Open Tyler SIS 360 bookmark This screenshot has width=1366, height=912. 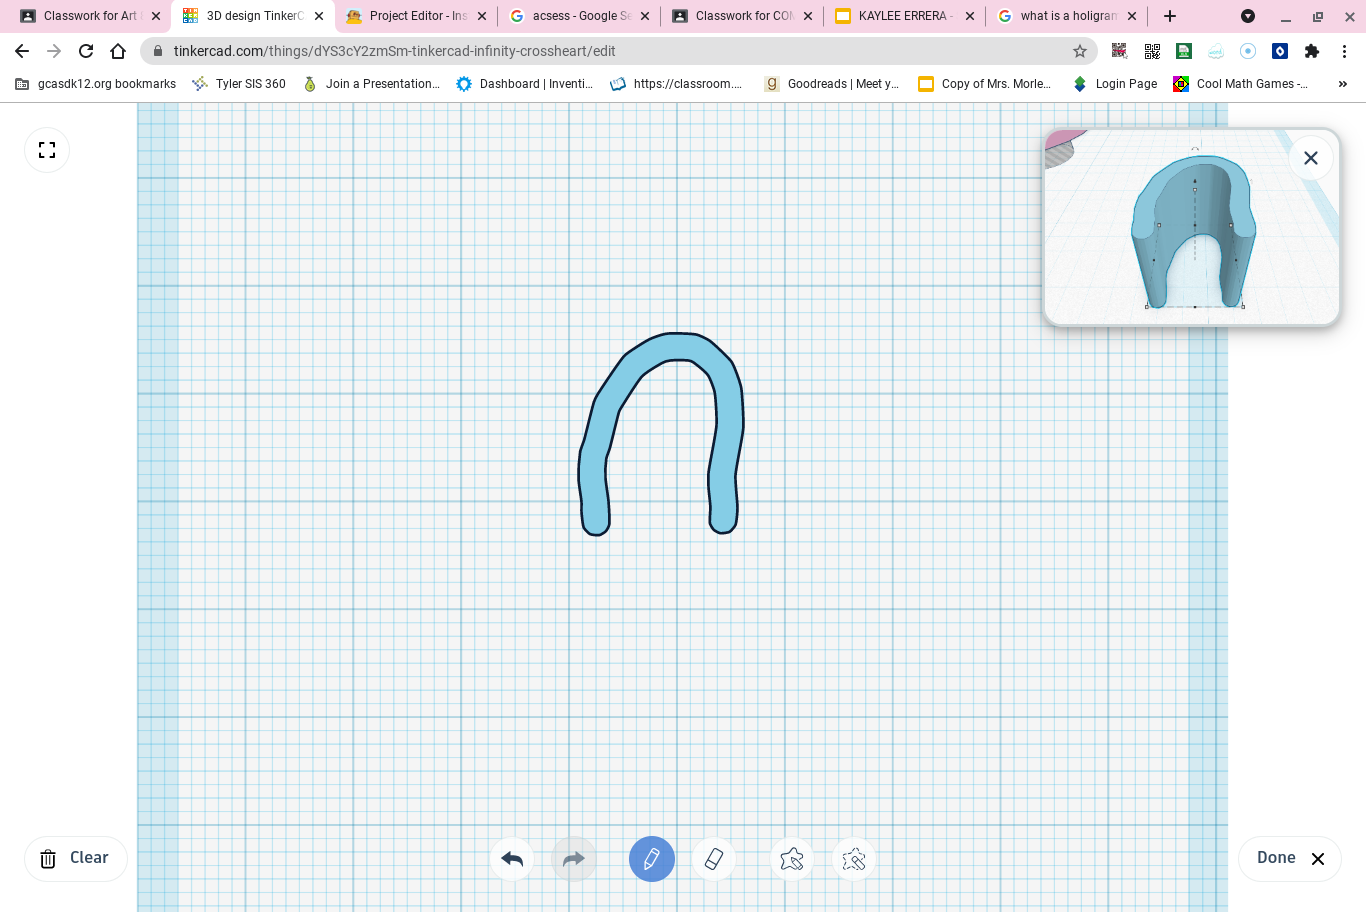pos(239,84)
